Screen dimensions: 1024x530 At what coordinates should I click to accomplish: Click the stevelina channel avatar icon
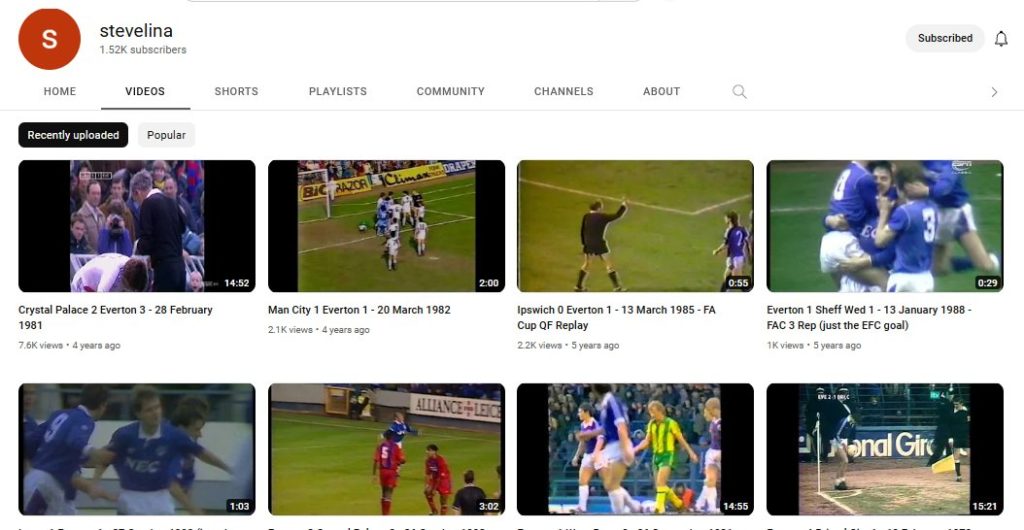pos(49,39)
